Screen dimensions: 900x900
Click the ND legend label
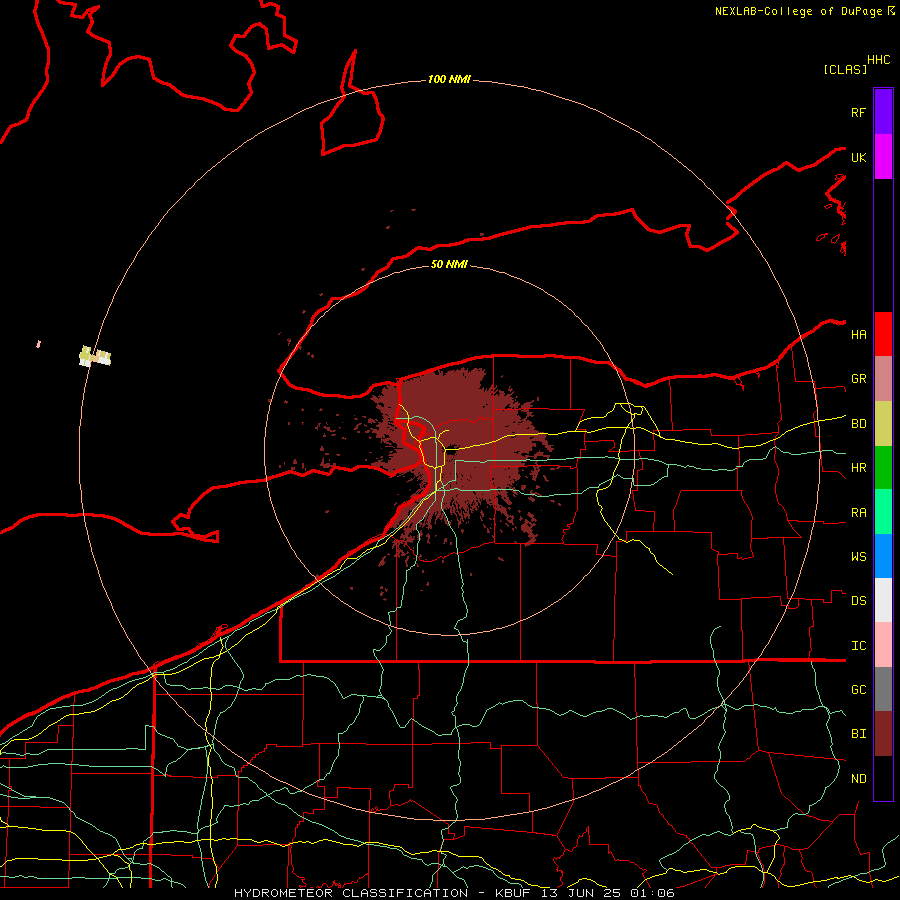pos(858,778)
